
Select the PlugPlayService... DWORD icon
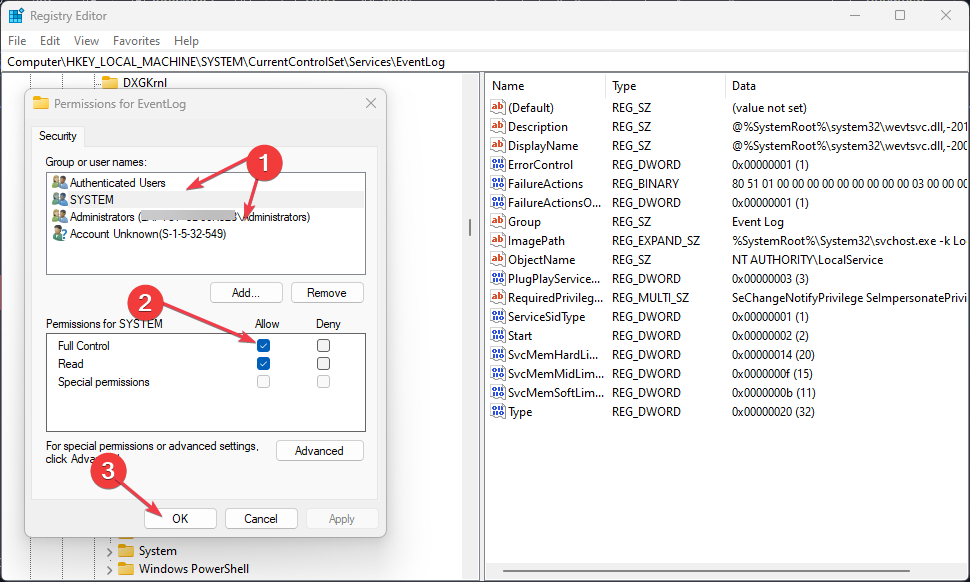[497, 278]
